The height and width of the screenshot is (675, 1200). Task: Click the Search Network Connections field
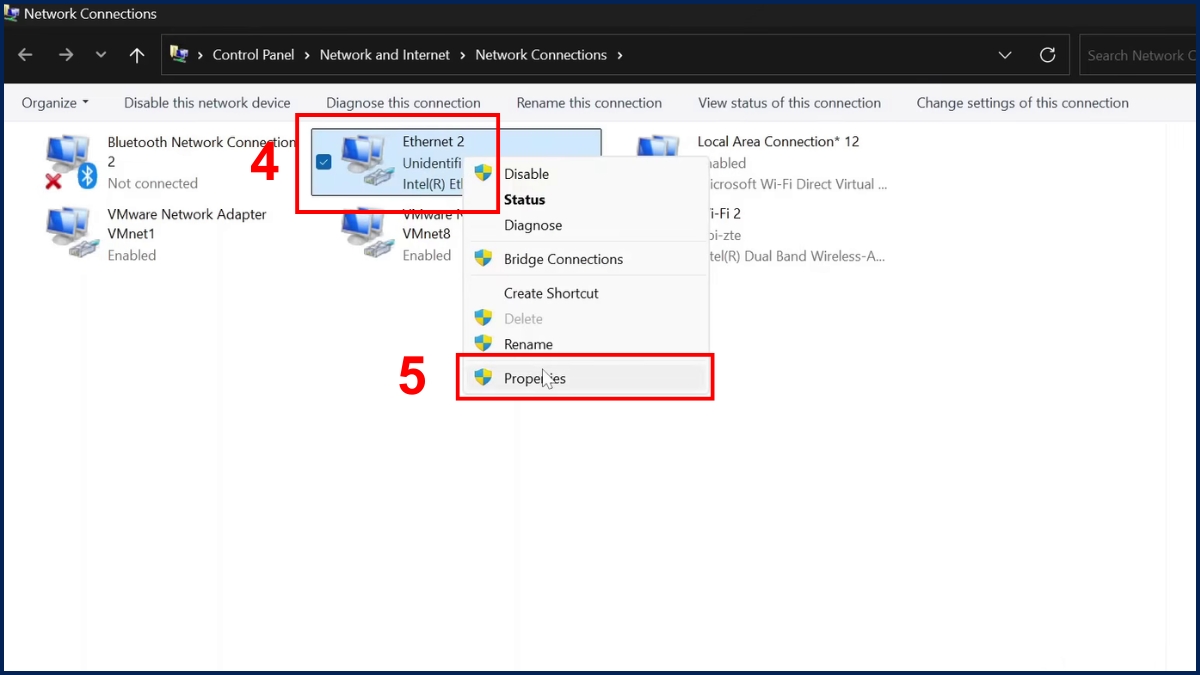coord(1140,55)
